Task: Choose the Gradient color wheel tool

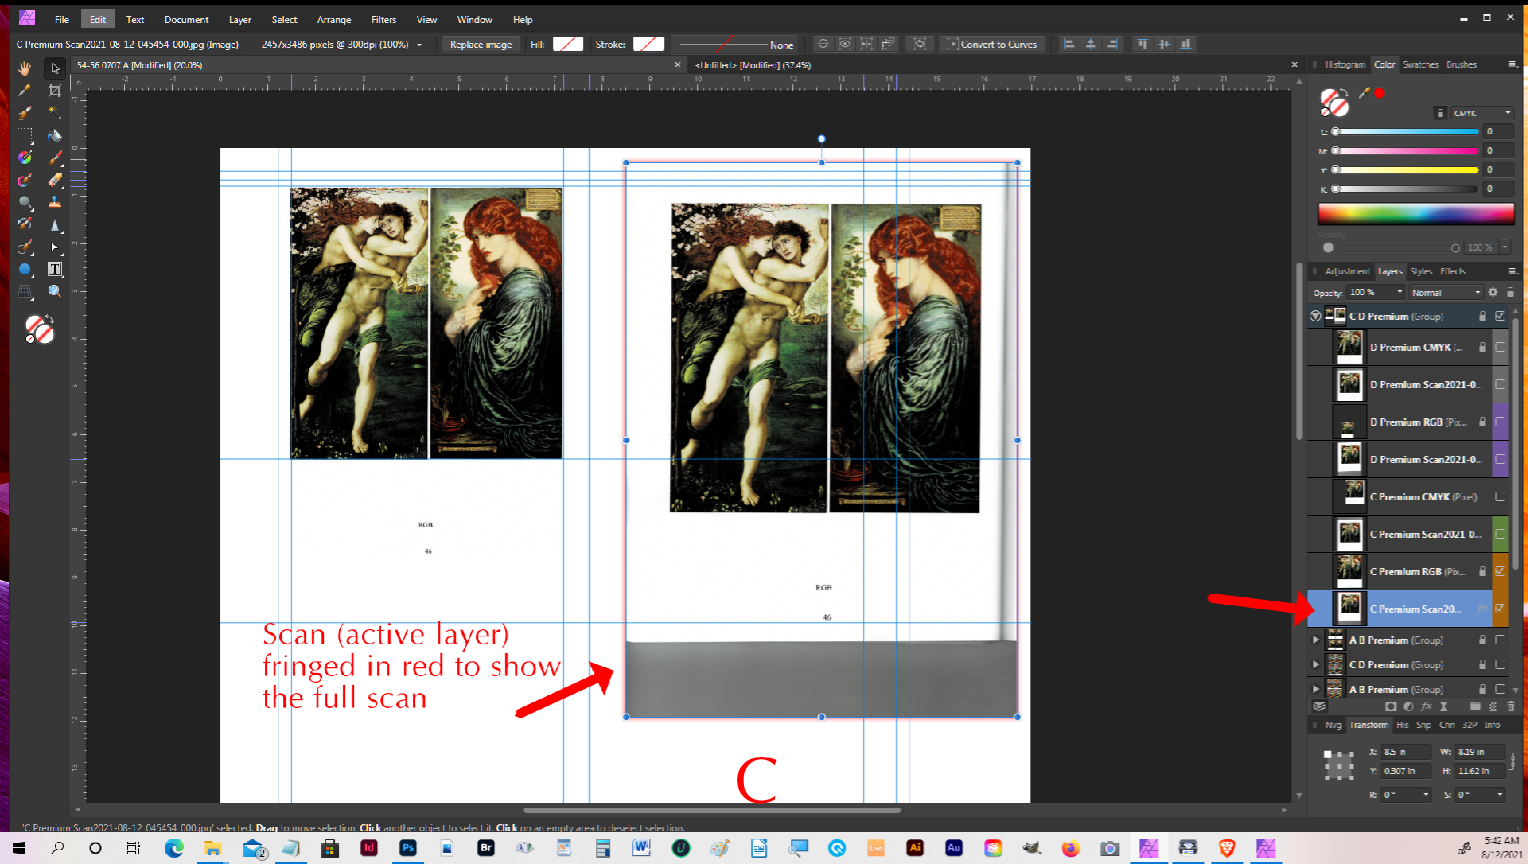Action: pyautogui.click(x=25, y=157)
